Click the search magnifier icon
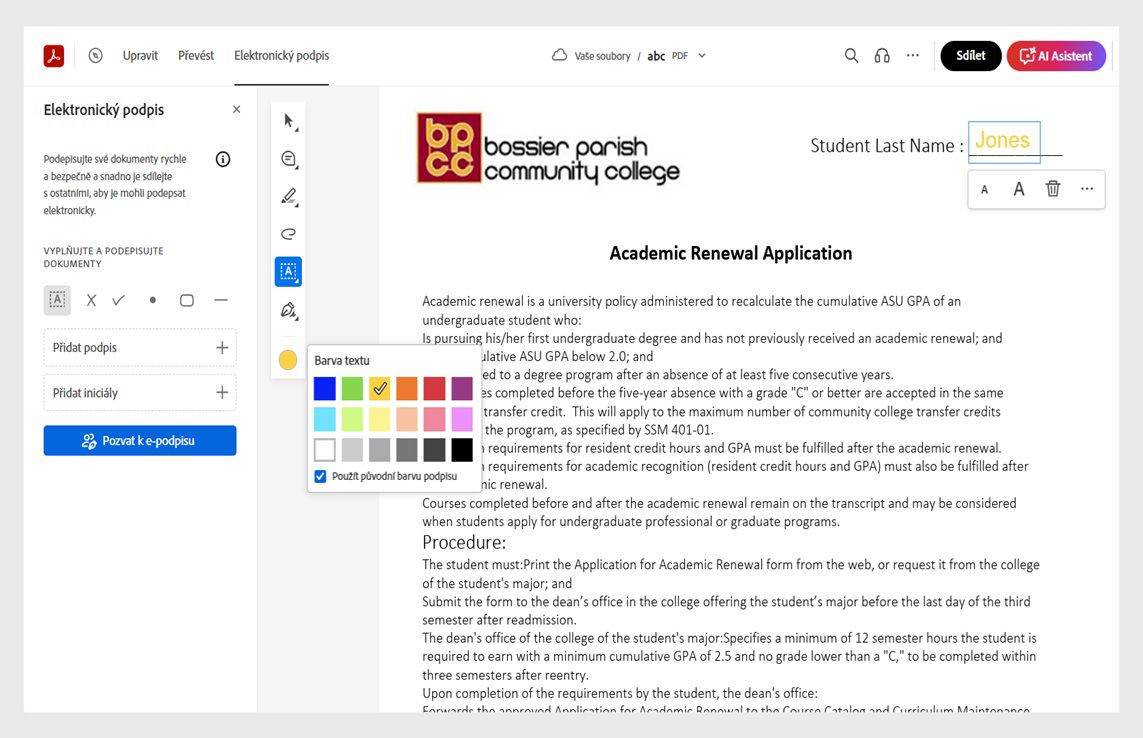1143x738 pixels. pos(851,56)
